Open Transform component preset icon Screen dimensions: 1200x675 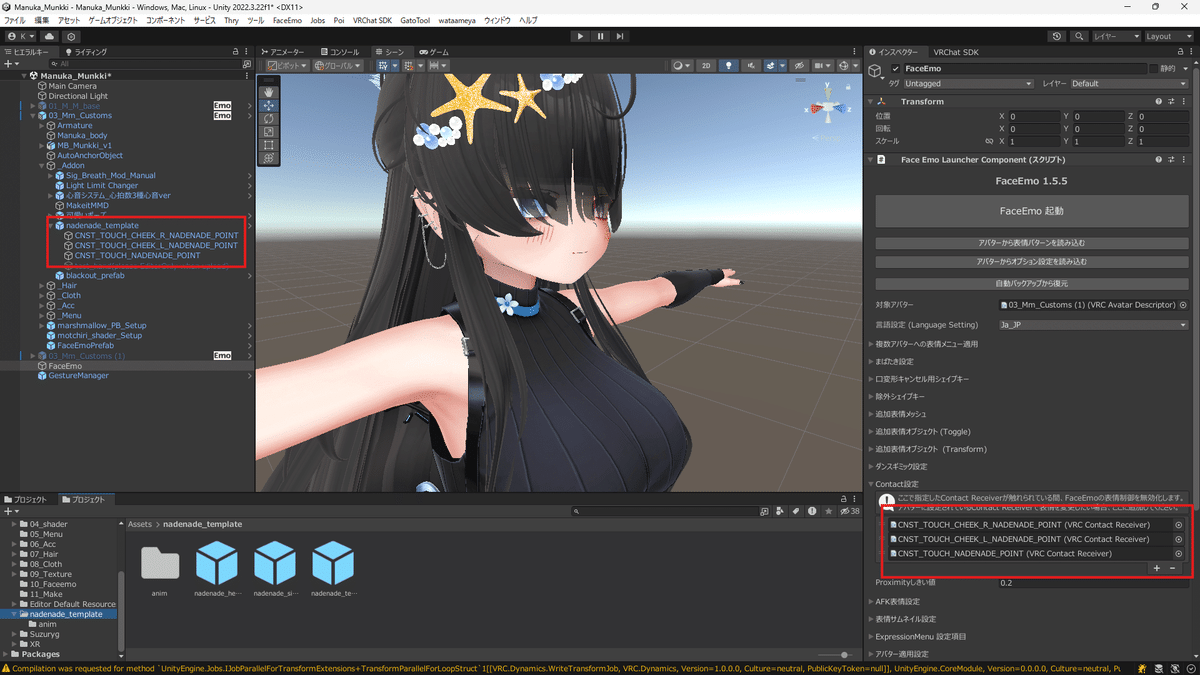(1172, 101)
